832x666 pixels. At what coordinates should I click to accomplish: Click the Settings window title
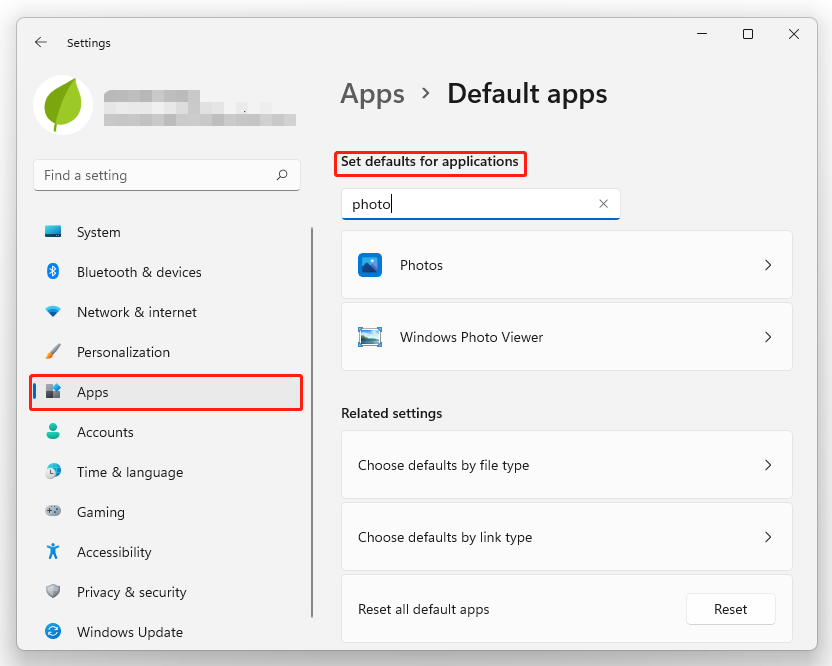(x=89, y=43)
